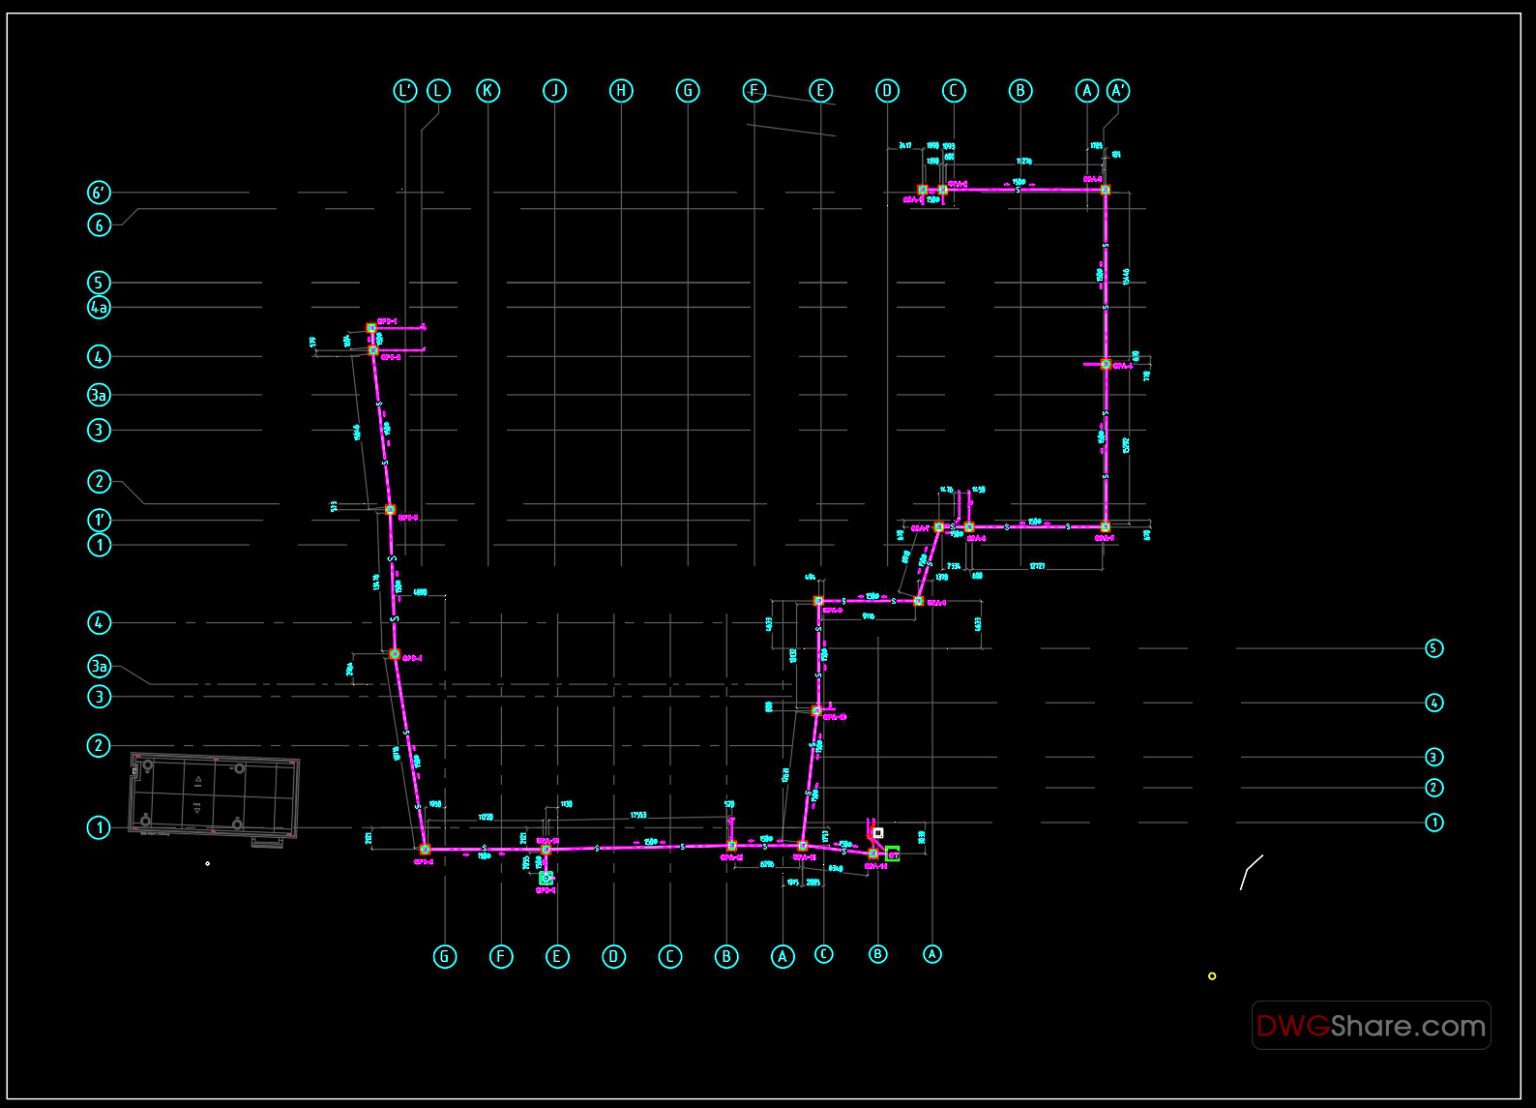Open grid bubble K at the top
Image resolution: width=1536 pixels, height=1108 pixels.
point(487,90)
